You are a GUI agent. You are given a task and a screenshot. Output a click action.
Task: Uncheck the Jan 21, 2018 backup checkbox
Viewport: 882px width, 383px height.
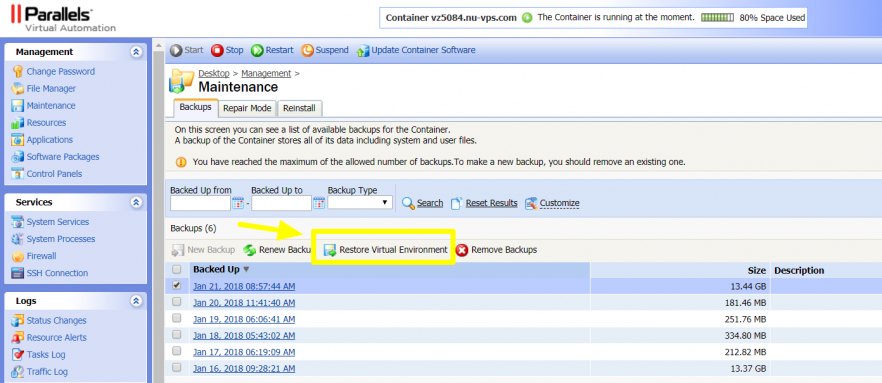[177, 286]
